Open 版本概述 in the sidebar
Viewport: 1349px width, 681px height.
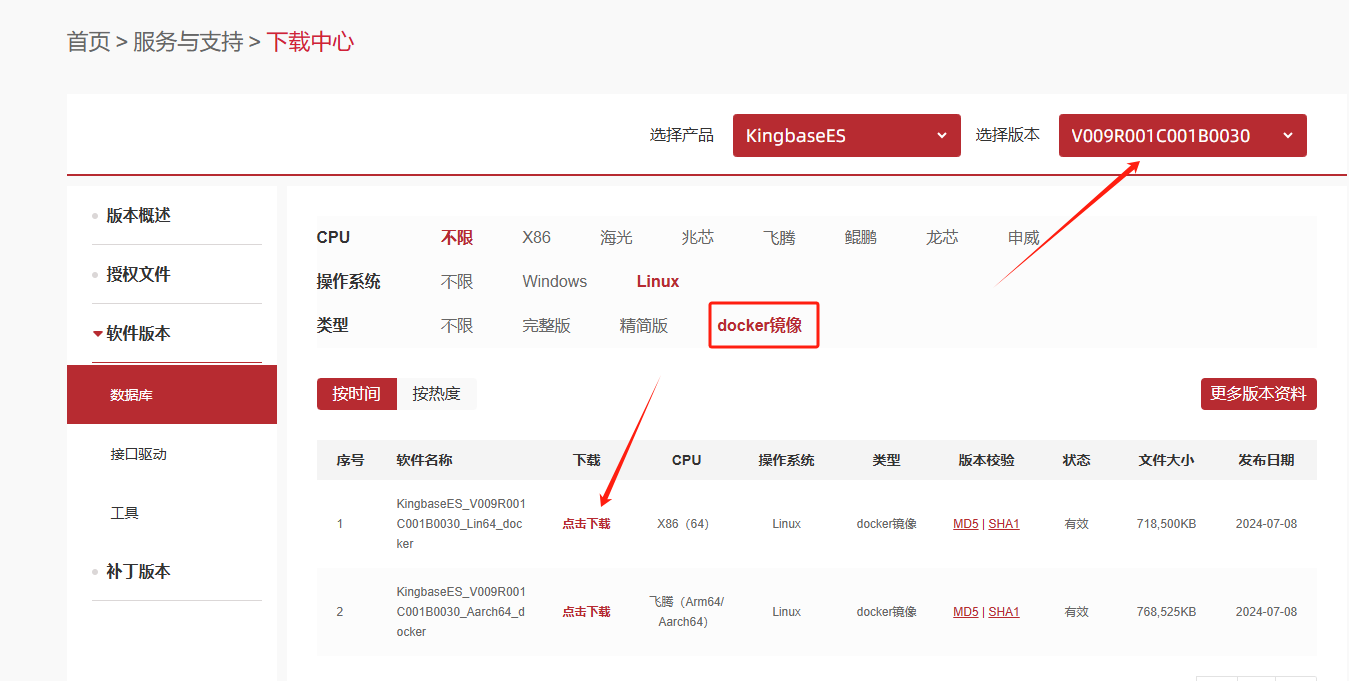[138, 216]
